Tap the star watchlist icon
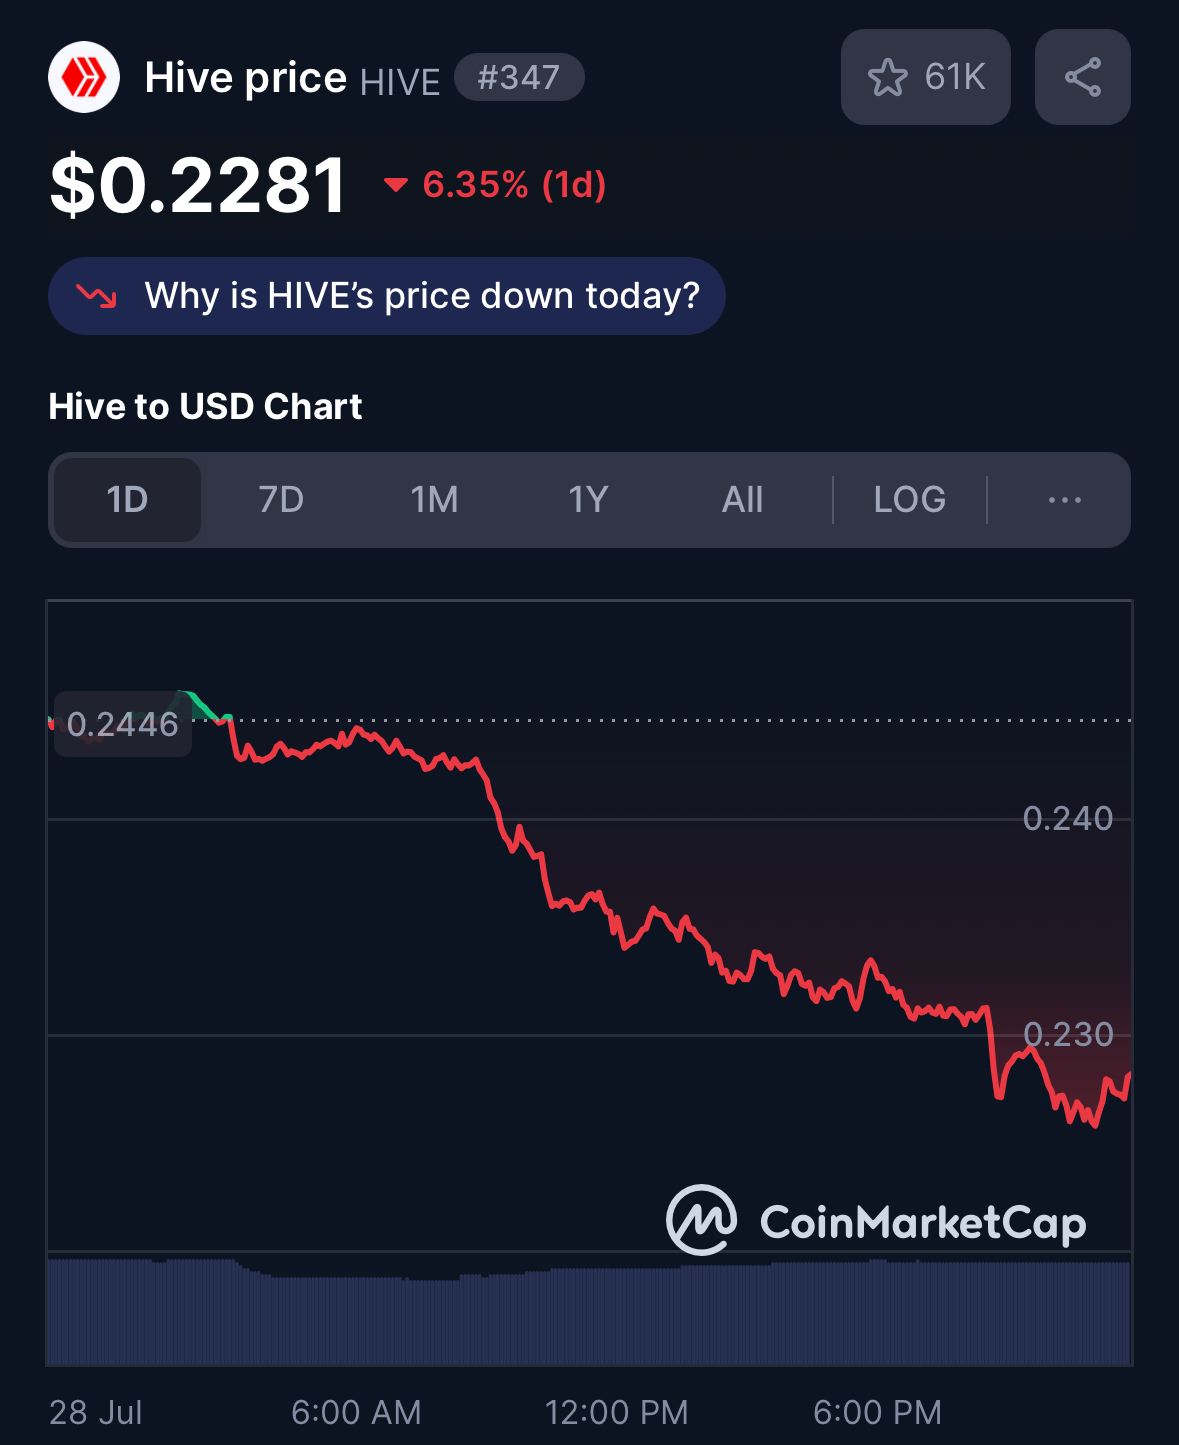The height and width of the screenshot is (1445, 1179). tap(887, 77)
